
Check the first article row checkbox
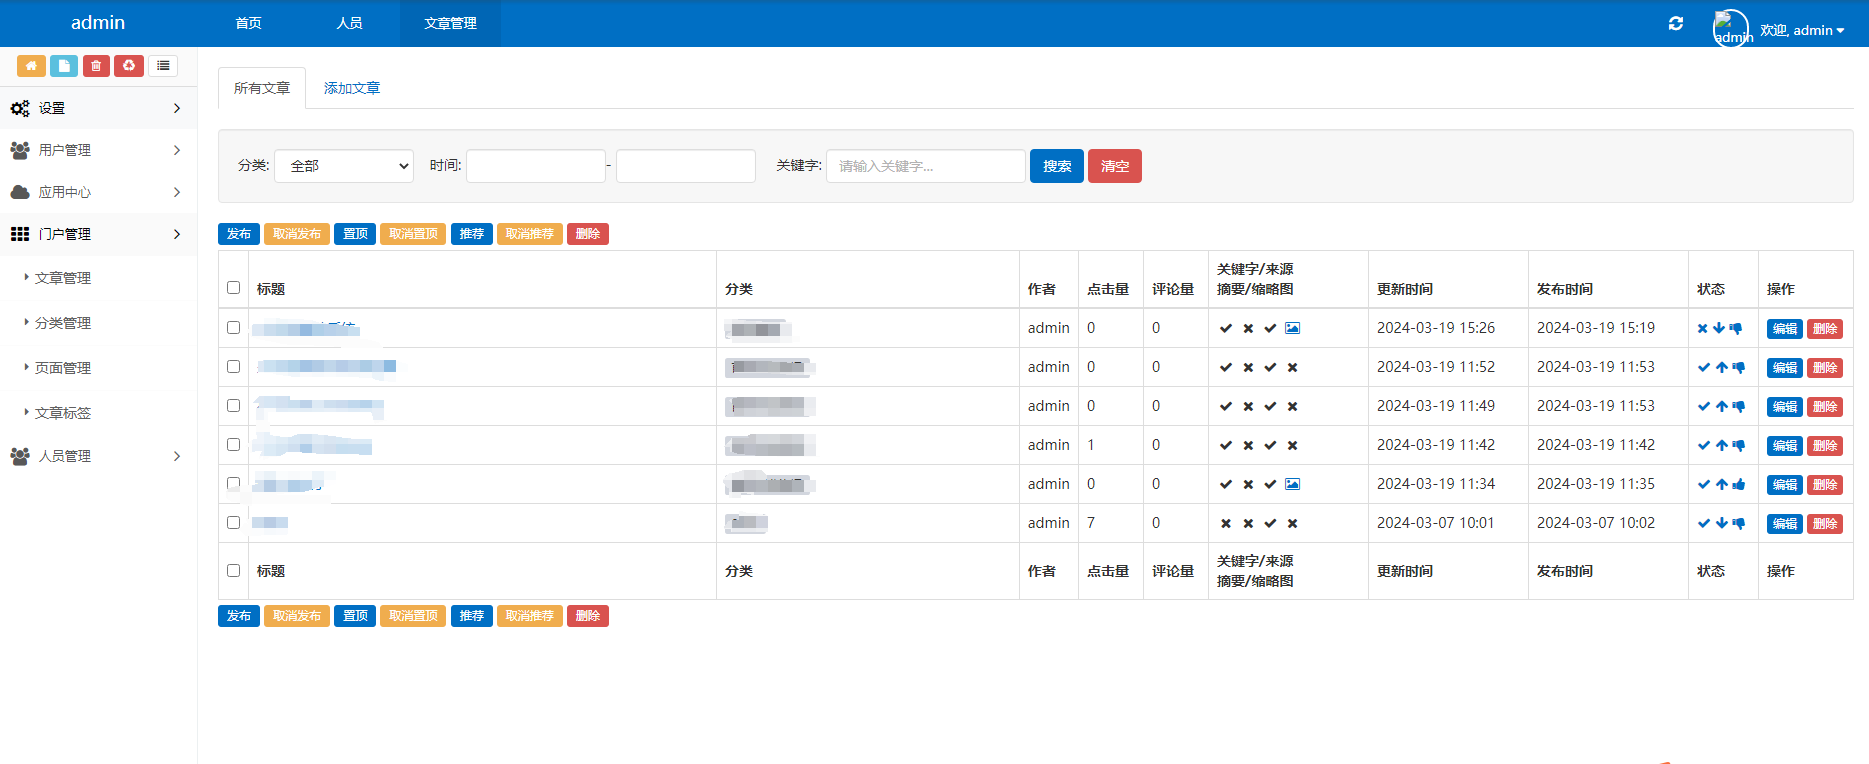click(x=233, y=327)
